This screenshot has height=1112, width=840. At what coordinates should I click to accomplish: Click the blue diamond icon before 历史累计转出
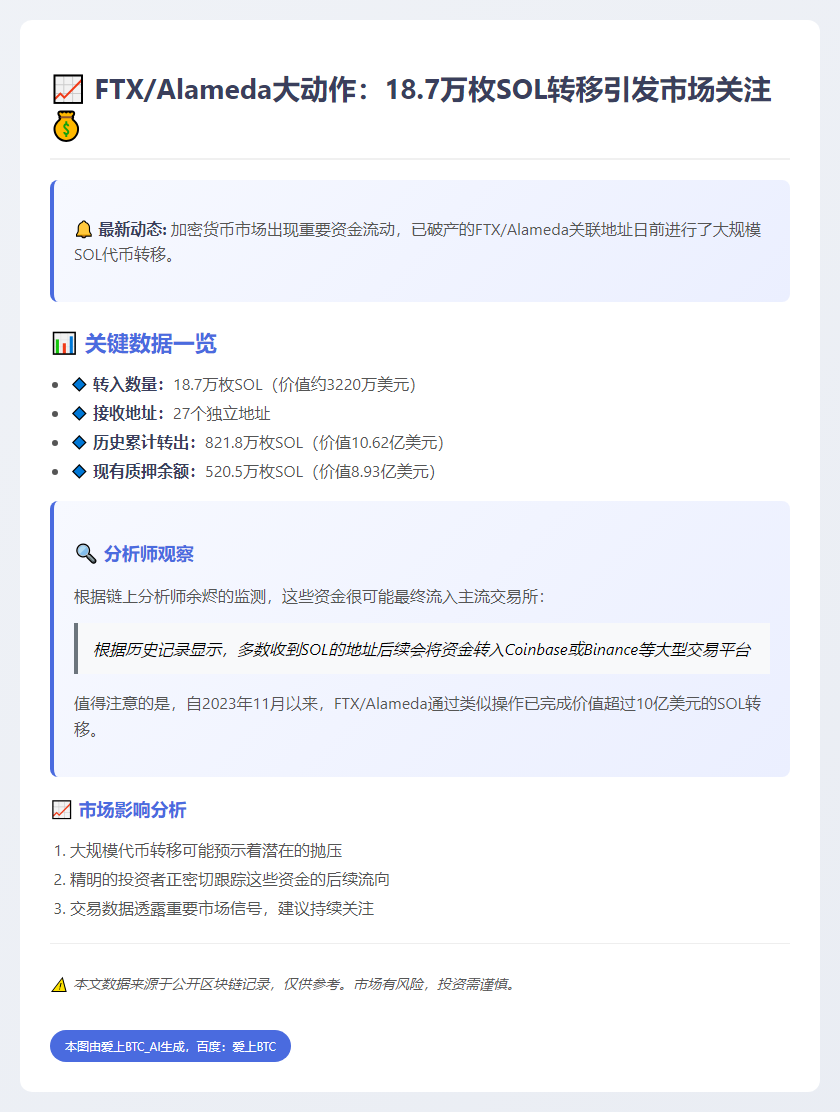79,443
